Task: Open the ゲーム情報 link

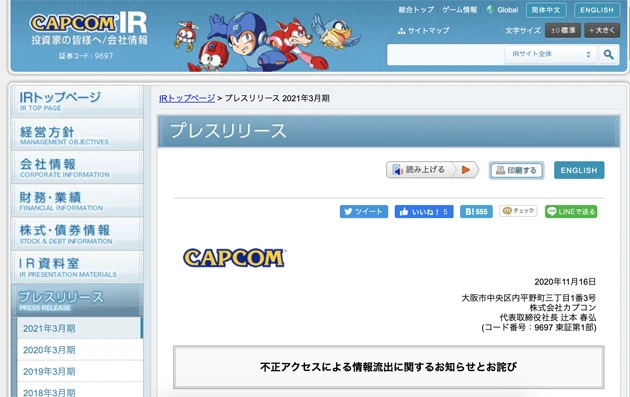Action: pyautogui.click(x=459, y=10)
